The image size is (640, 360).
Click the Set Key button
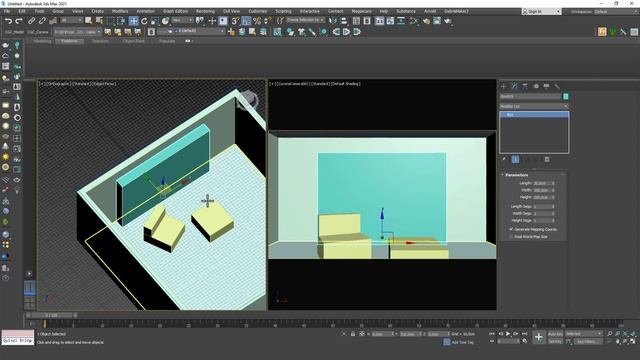tap(555, 341)
